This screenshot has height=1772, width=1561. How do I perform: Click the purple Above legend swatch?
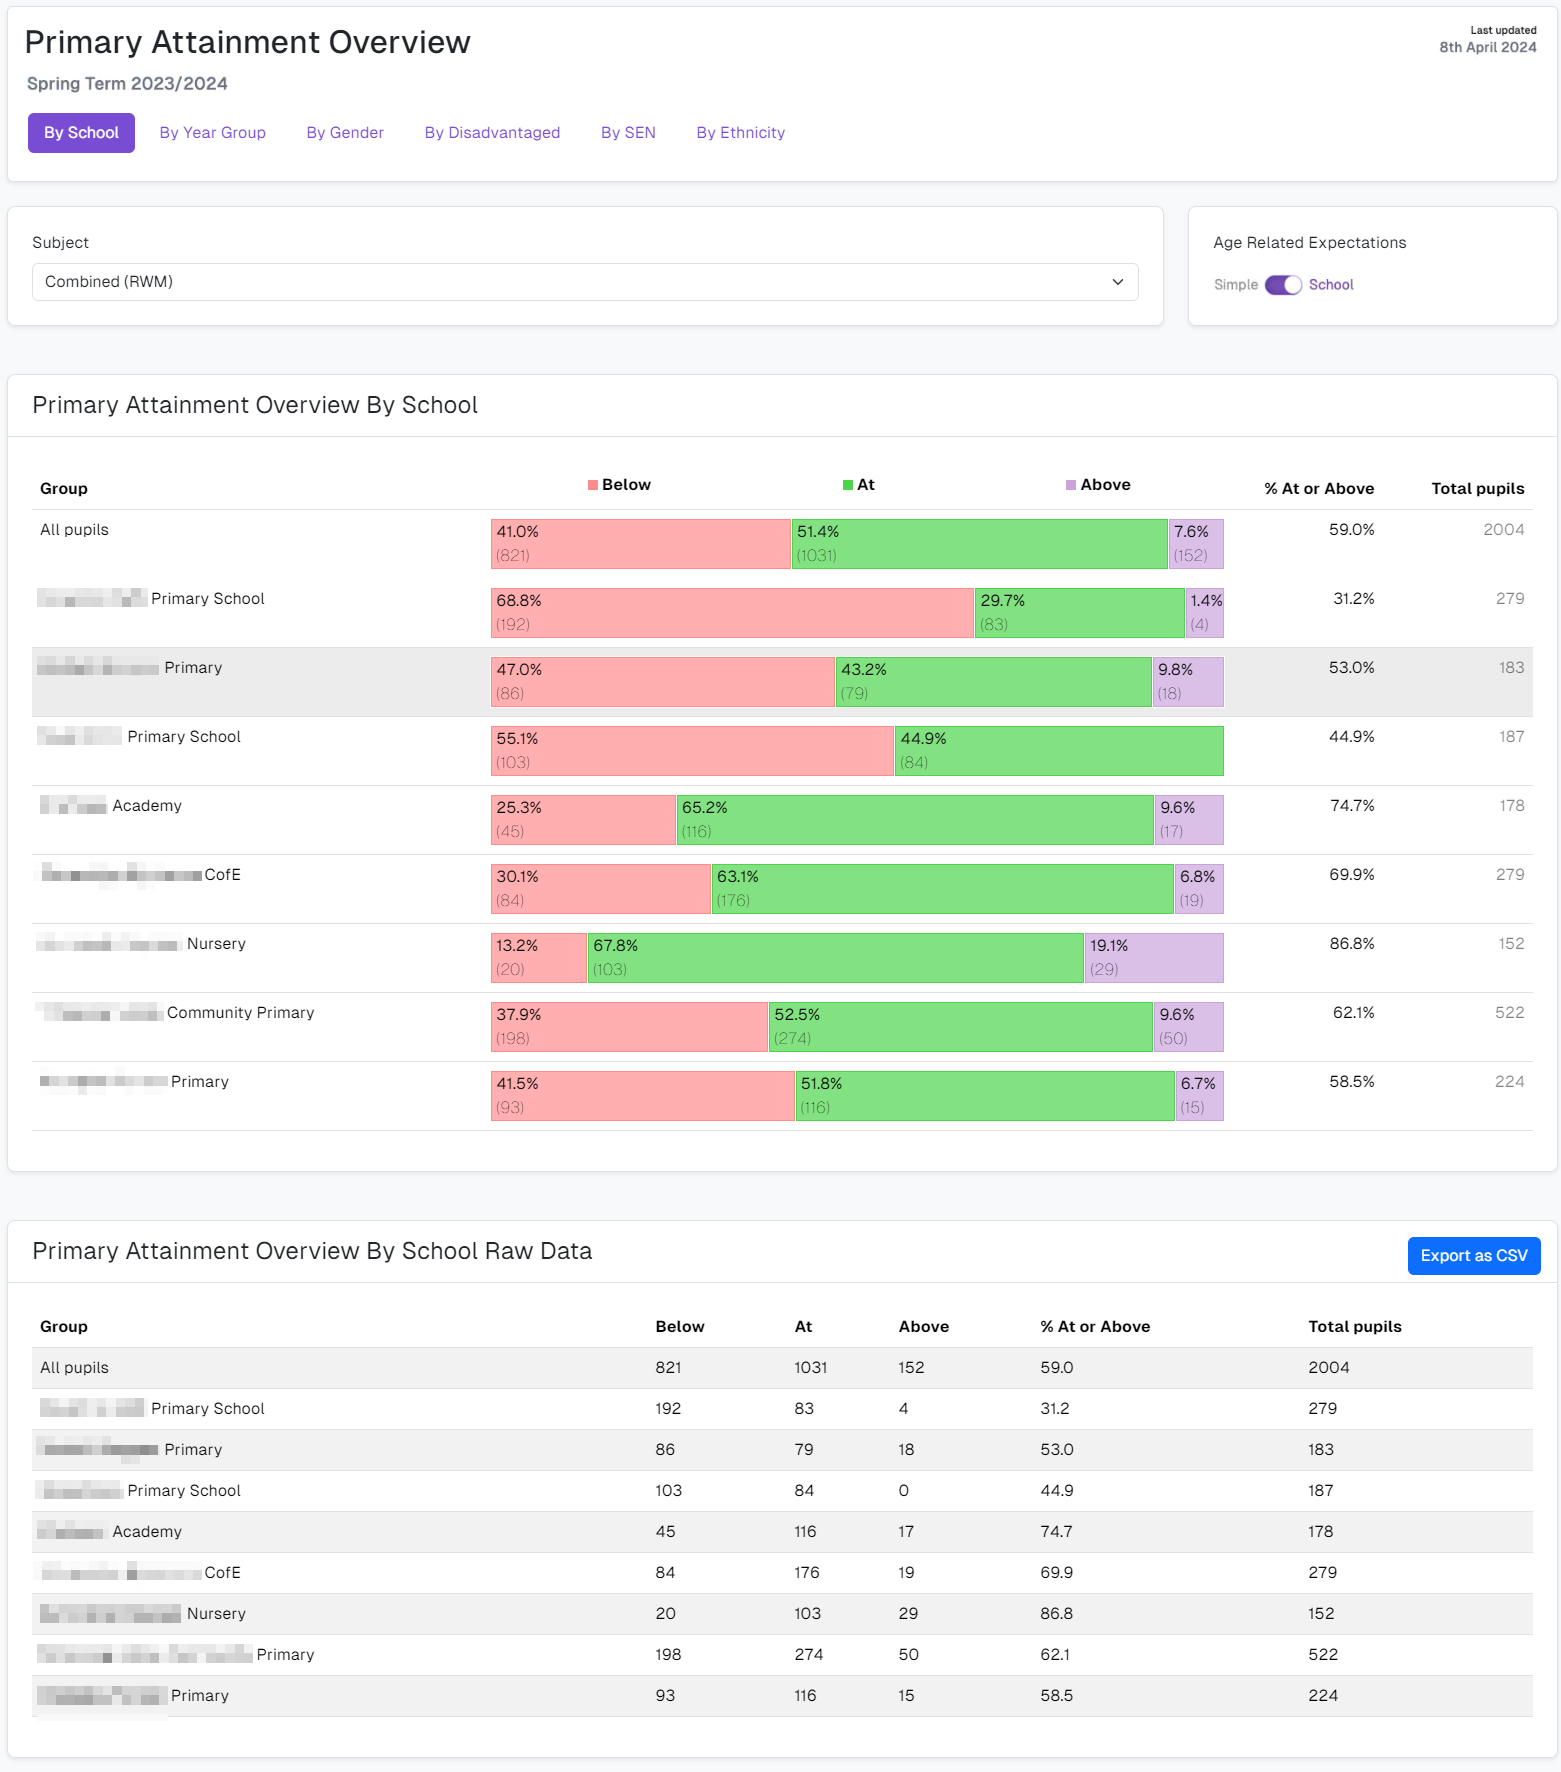(x=1071, y=485)
